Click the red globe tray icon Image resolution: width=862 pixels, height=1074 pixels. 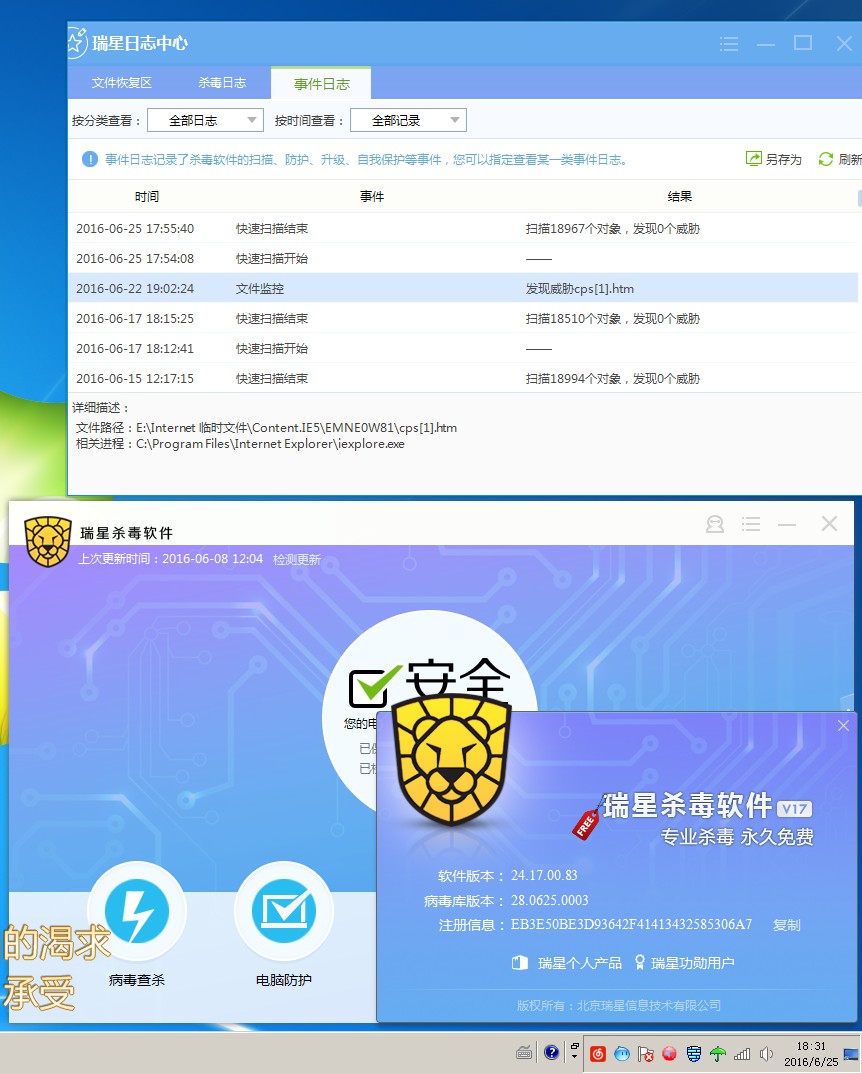tap(669, 1054)
